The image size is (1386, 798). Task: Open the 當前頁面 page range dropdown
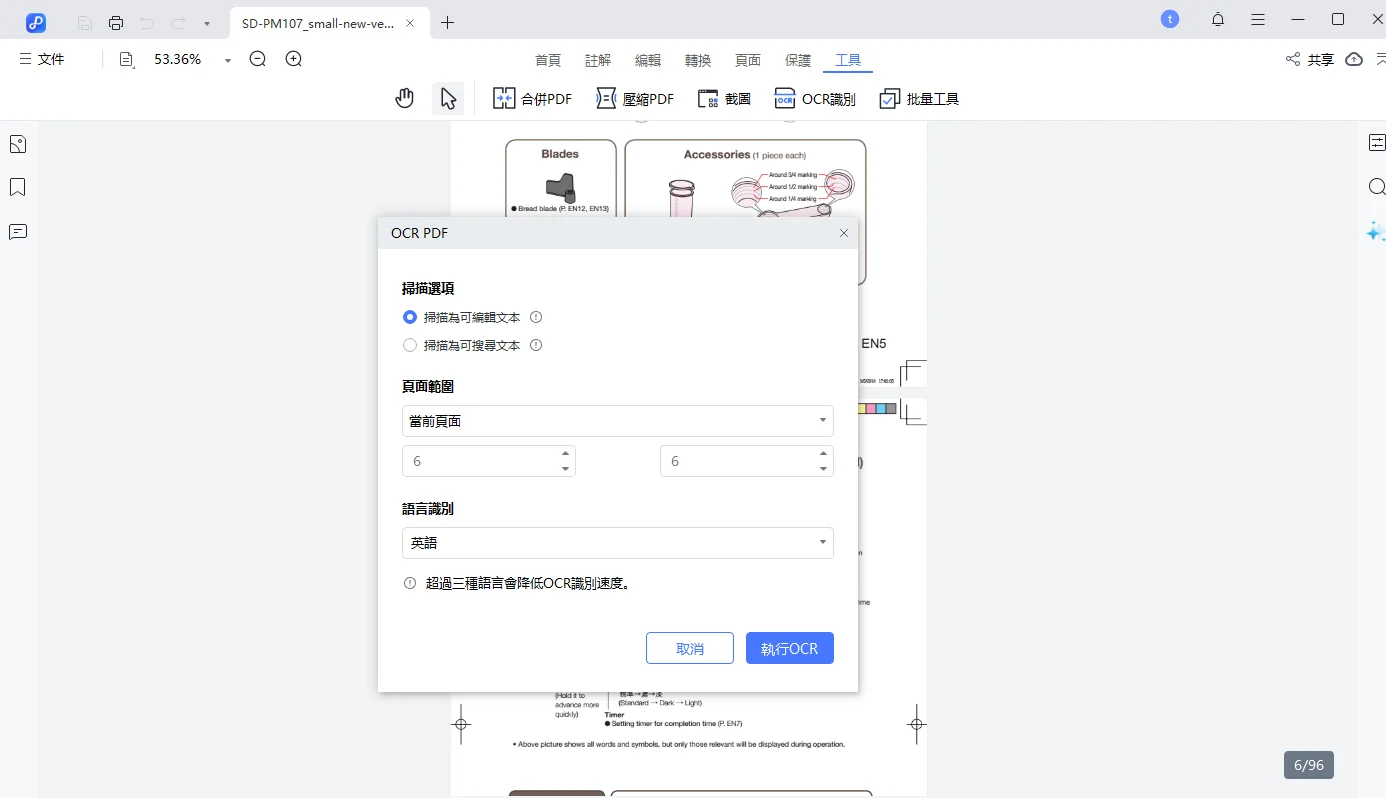pyautogui.click(x=618, y=421)
